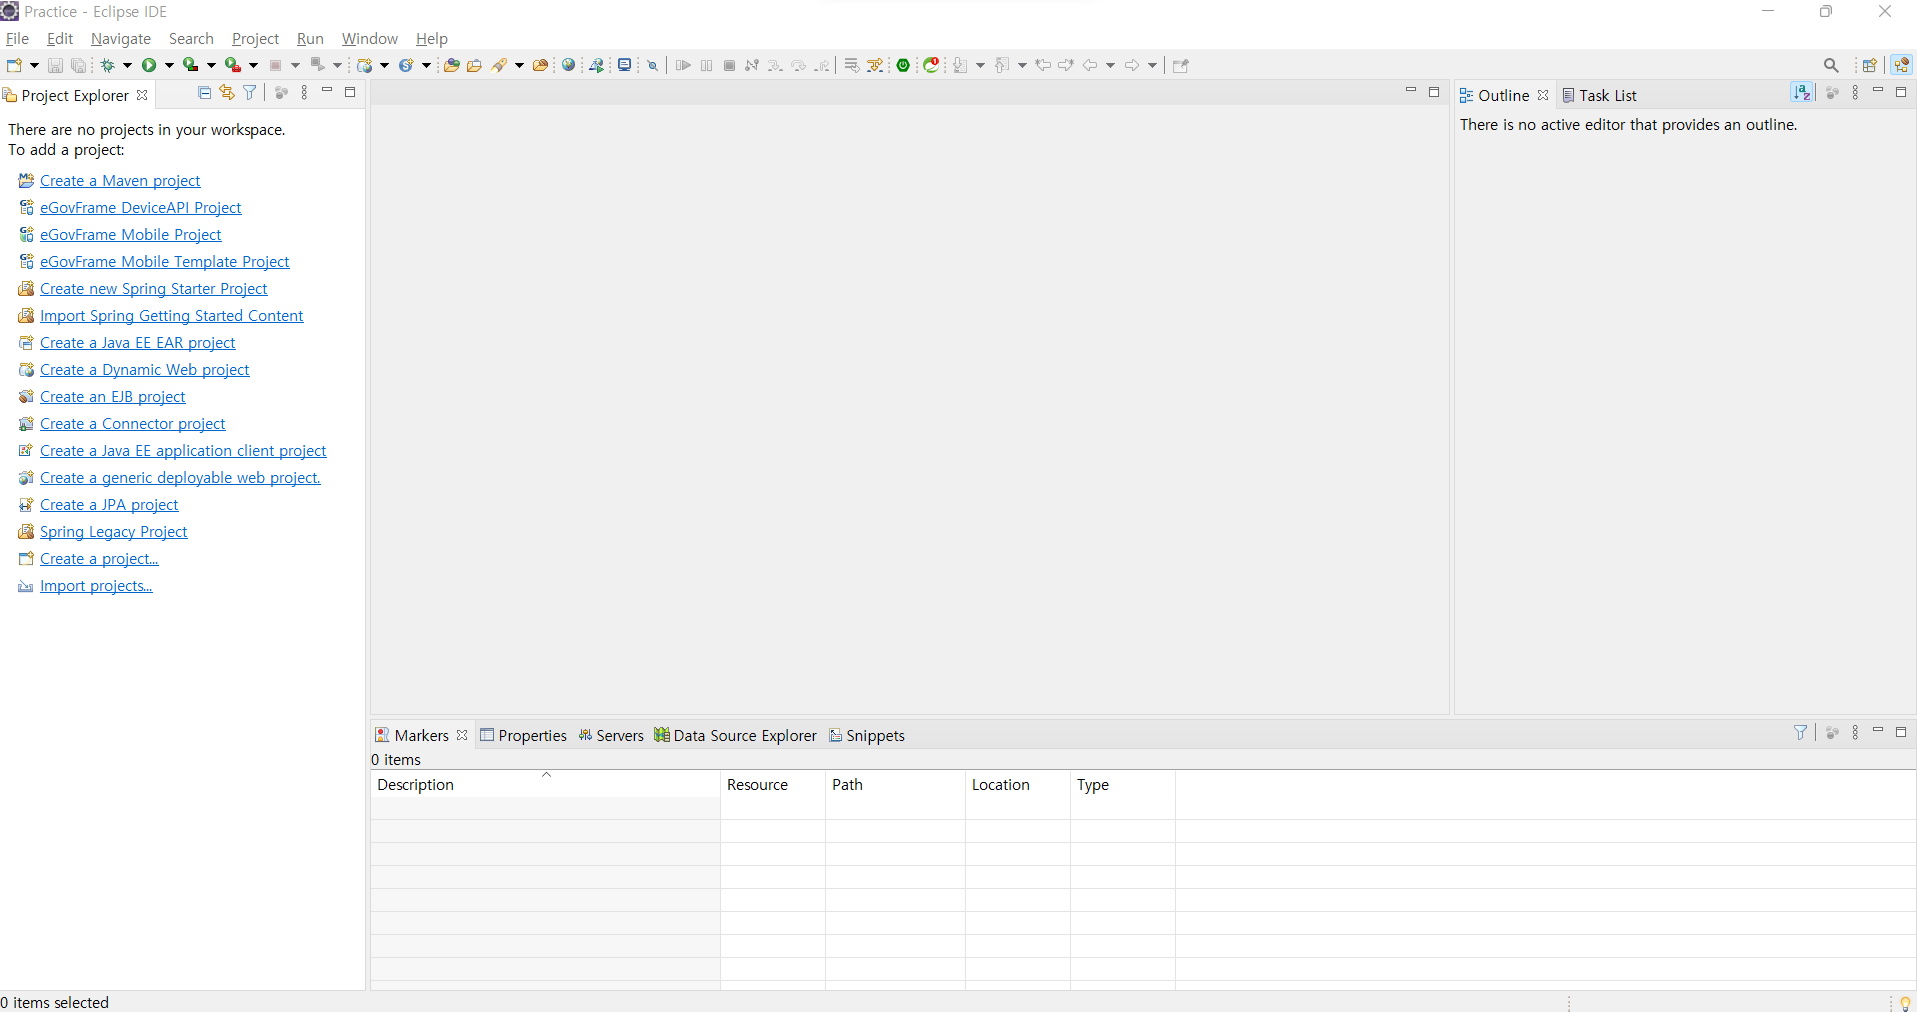Click Create a JPA project link
The height and width of the screenshot is (1012, 1917).
(109, 504)
